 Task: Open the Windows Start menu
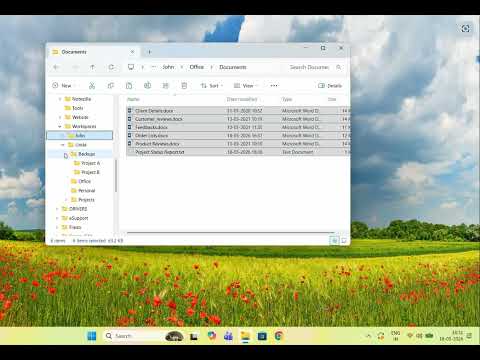coord(92,336)
